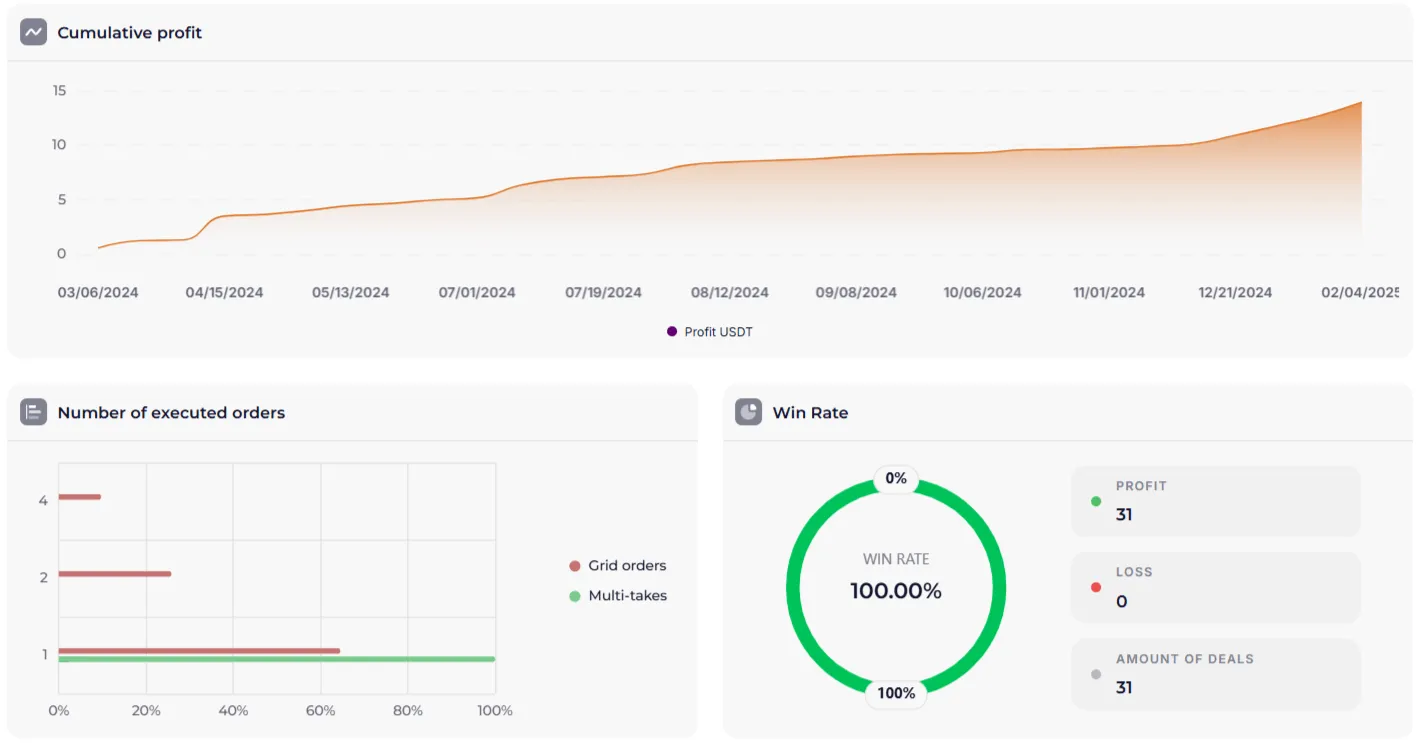Click the Win Rate pie icon
The height and width of the screenshot is (743, 1417).
748,412
